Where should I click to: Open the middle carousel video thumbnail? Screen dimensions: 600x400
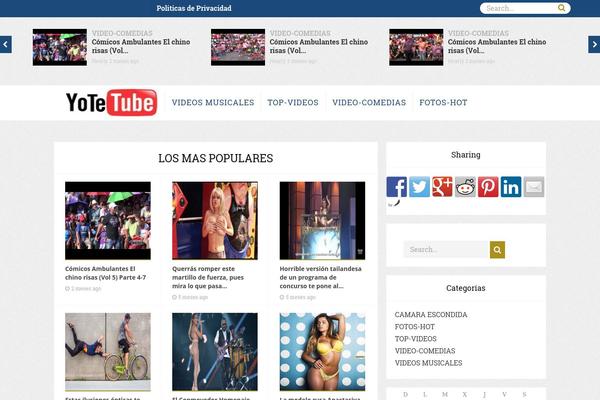click(x=238, y=47)
